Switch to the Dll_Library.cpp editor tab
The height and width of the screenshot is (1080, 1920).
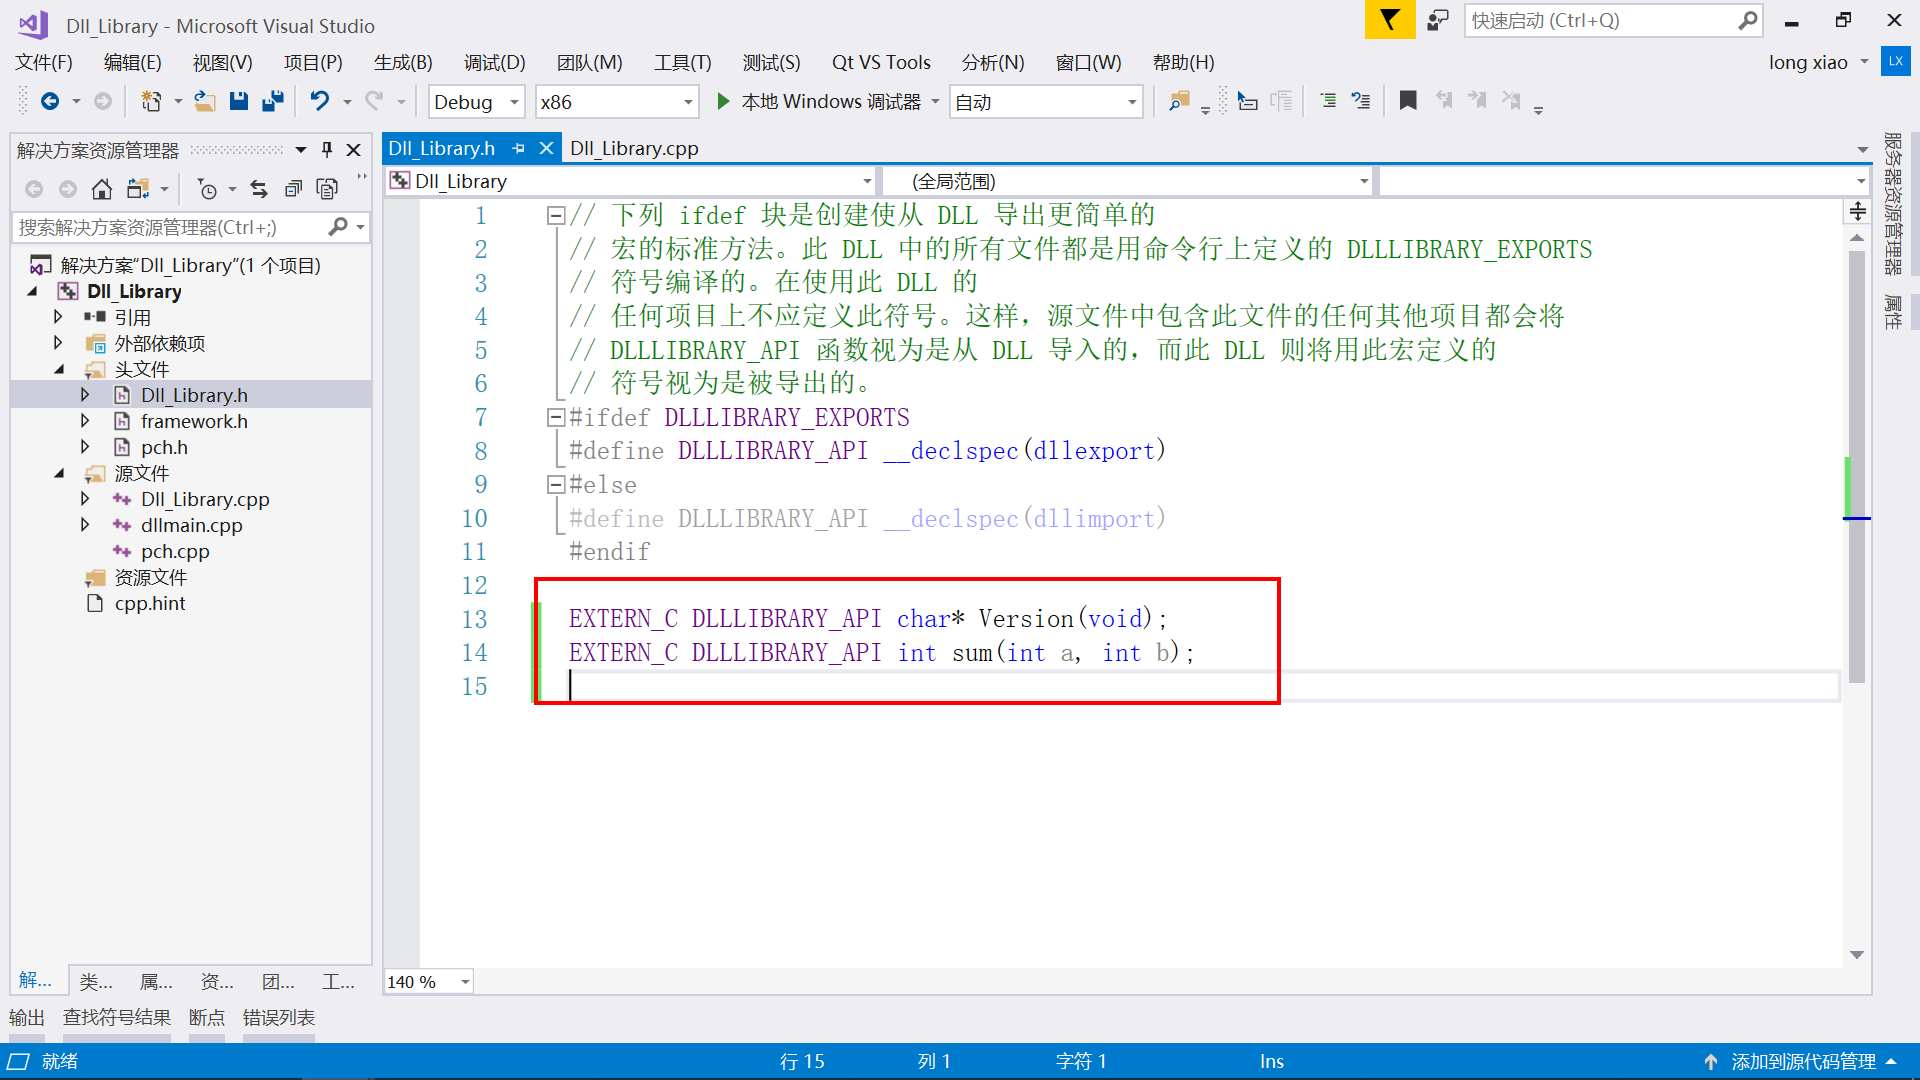pos(634,148)
